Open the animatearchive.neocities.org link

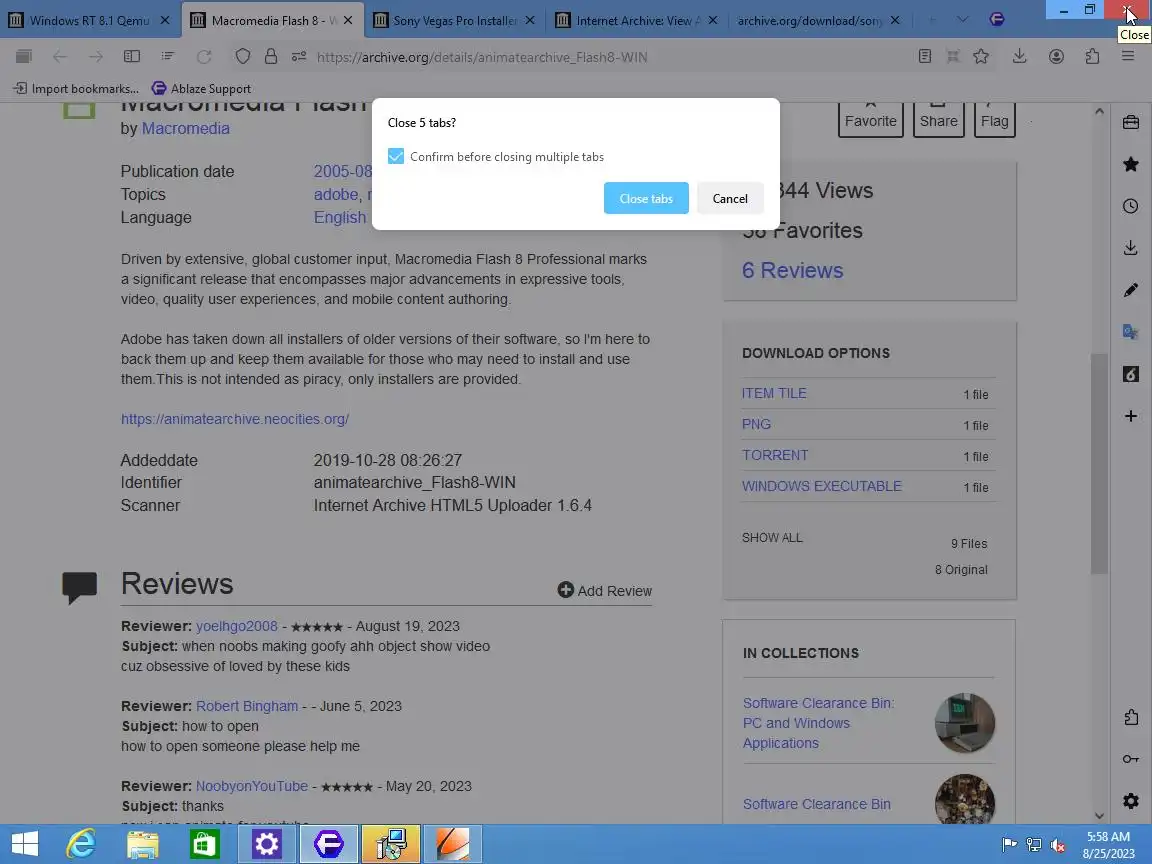click(x=235, y=419)
